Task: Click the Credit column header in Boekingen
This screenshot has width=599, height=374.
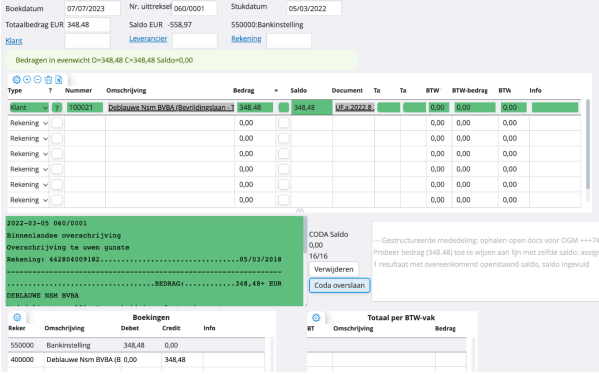Action: click(171, 328)
